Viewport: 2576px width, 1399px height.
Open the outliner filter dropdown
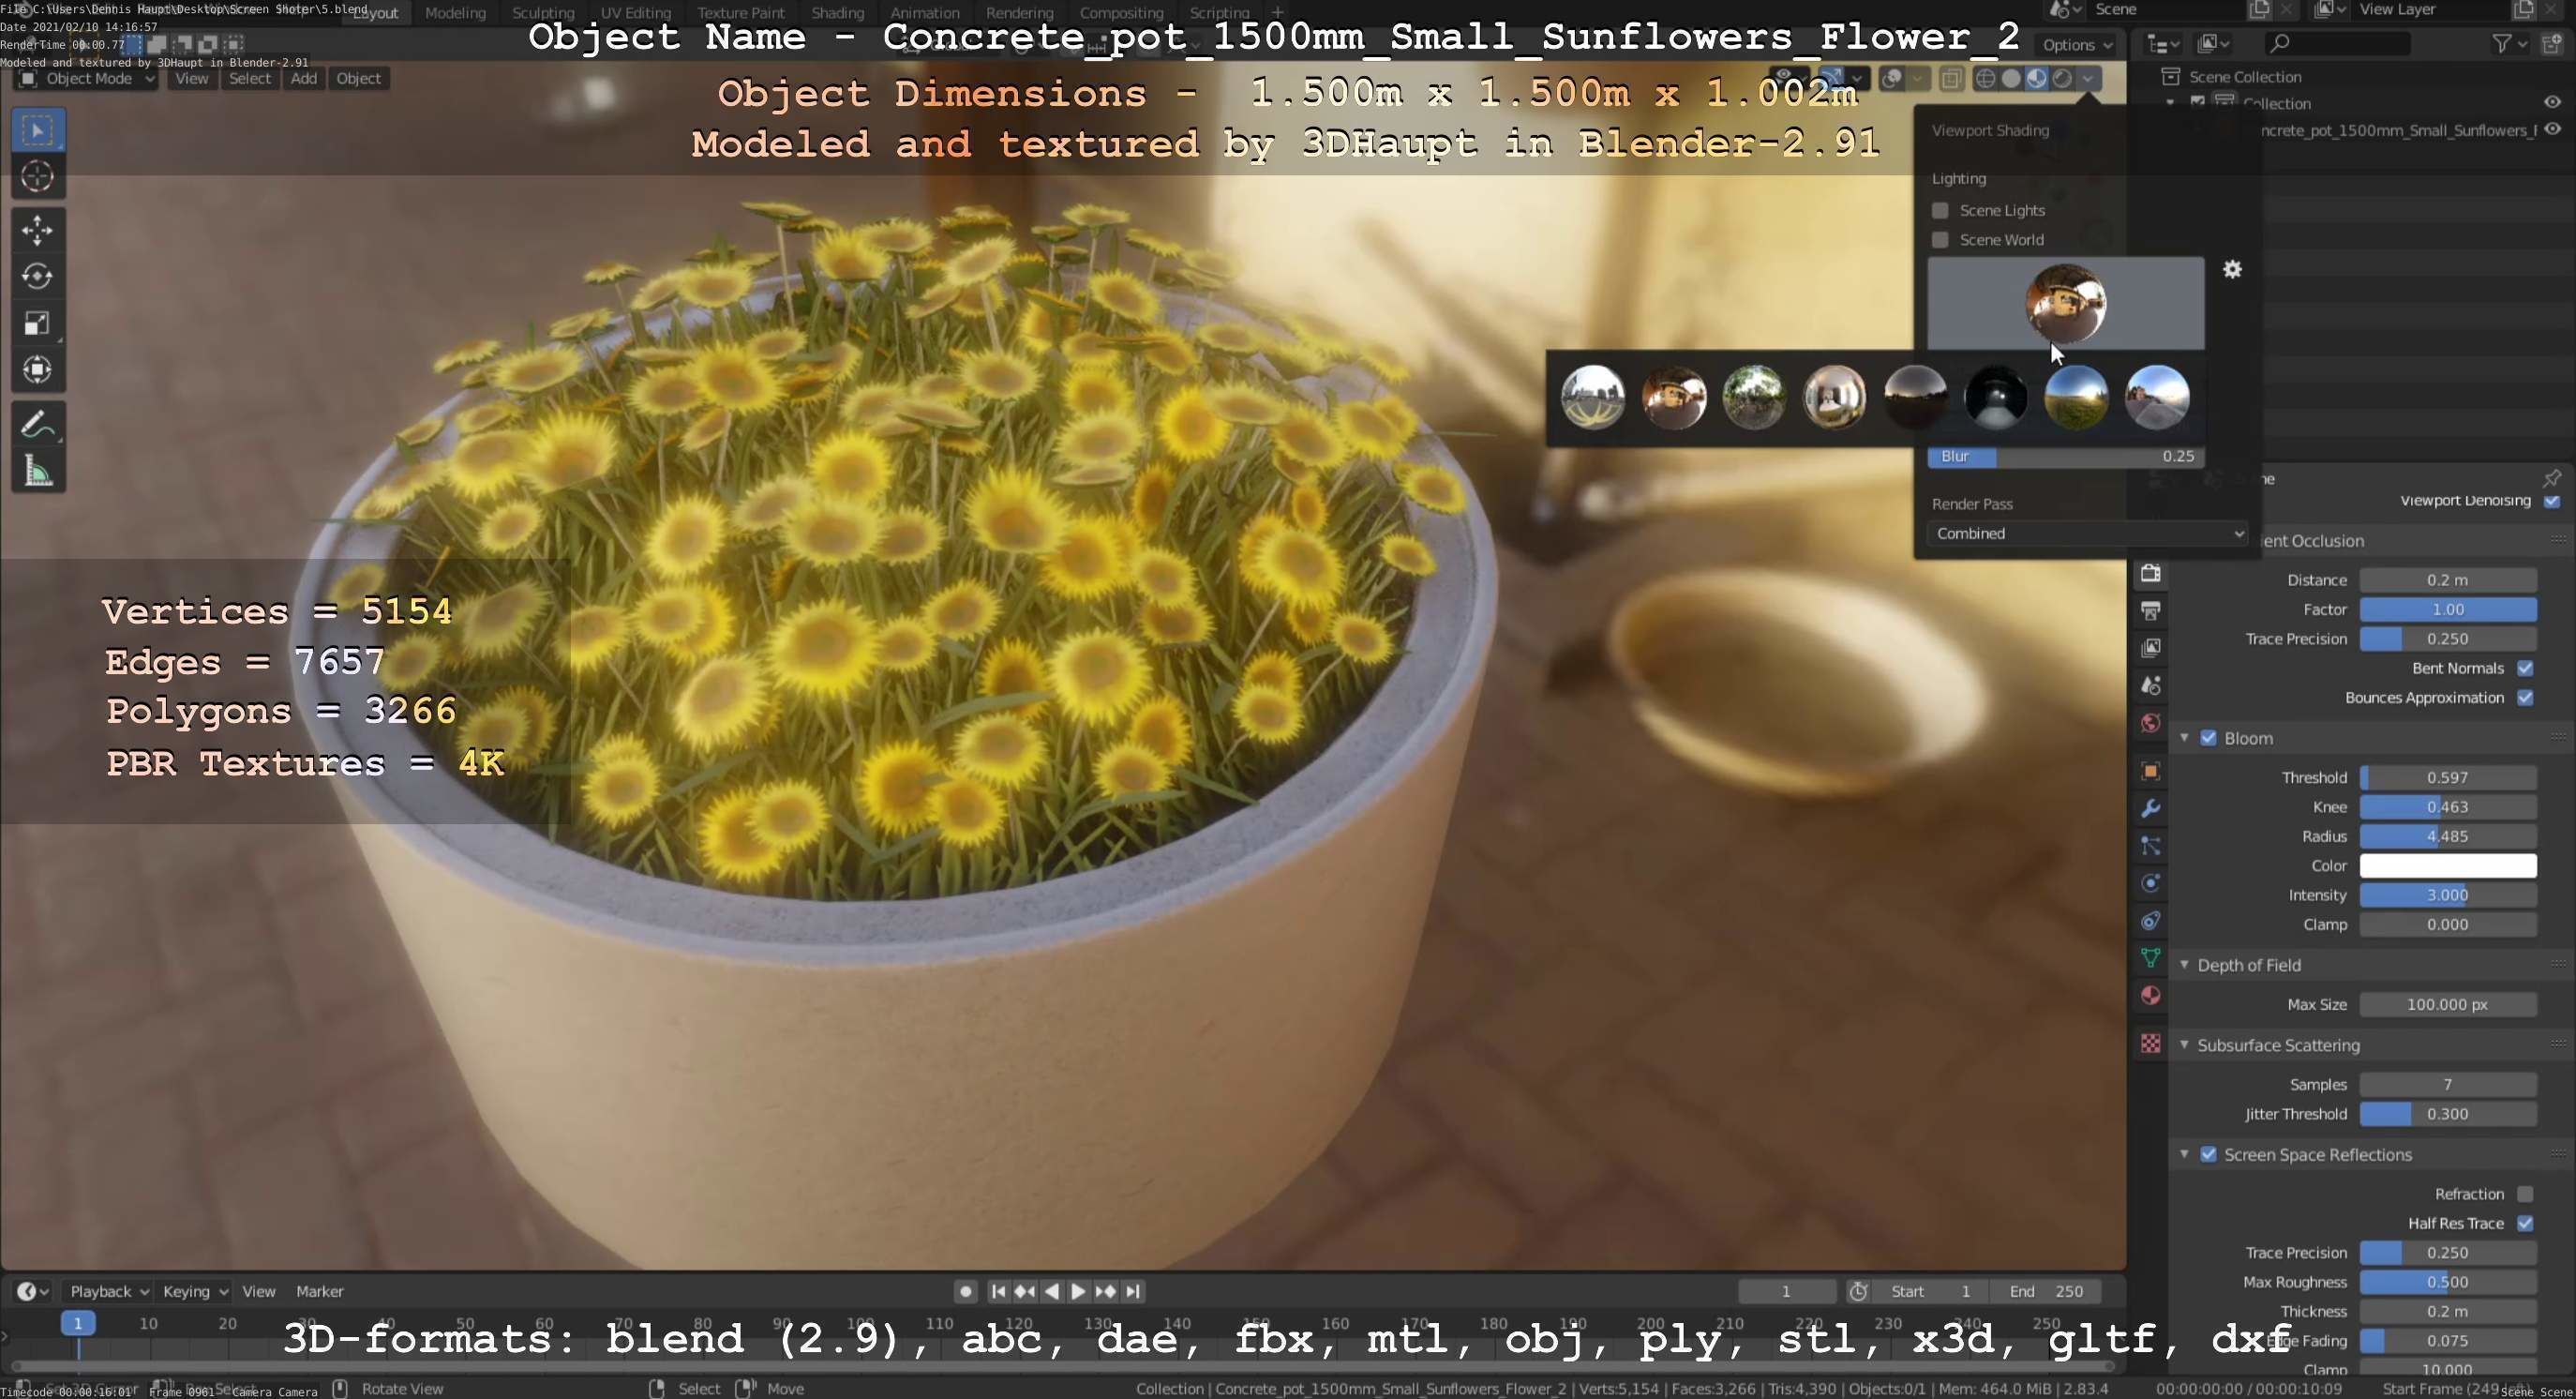(2509, 43)
